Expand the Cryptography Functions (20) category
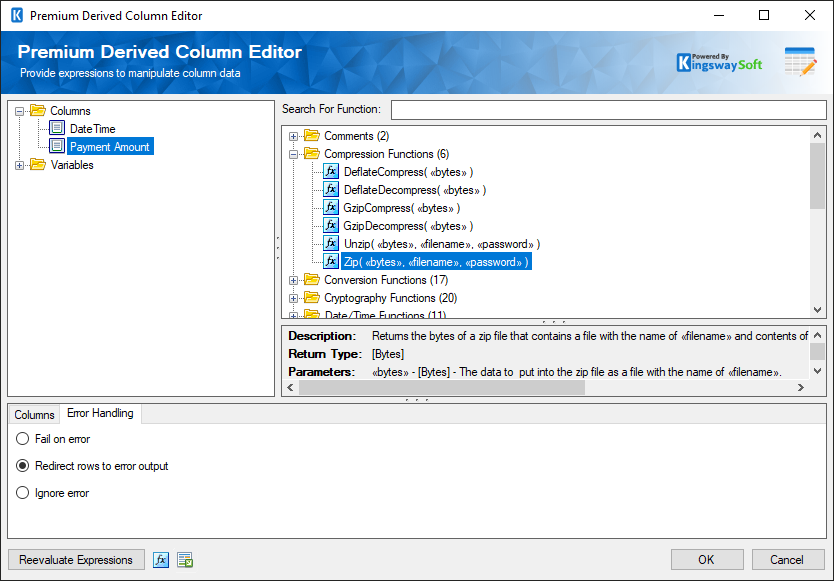This screenshot has width=834, height=581. click(293, 298)
